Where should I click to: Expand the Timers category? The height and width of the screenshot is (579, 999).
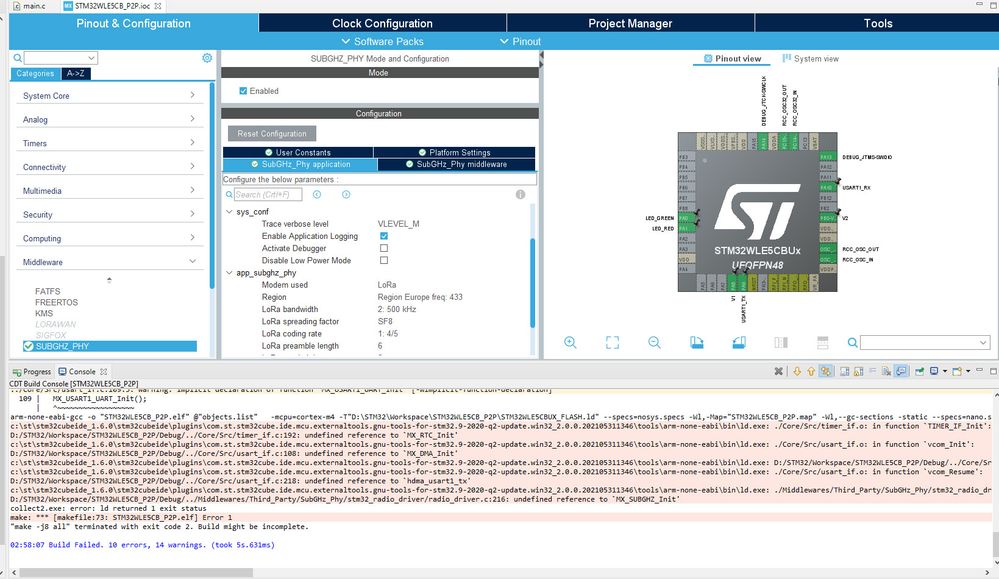tap(108, 143)
